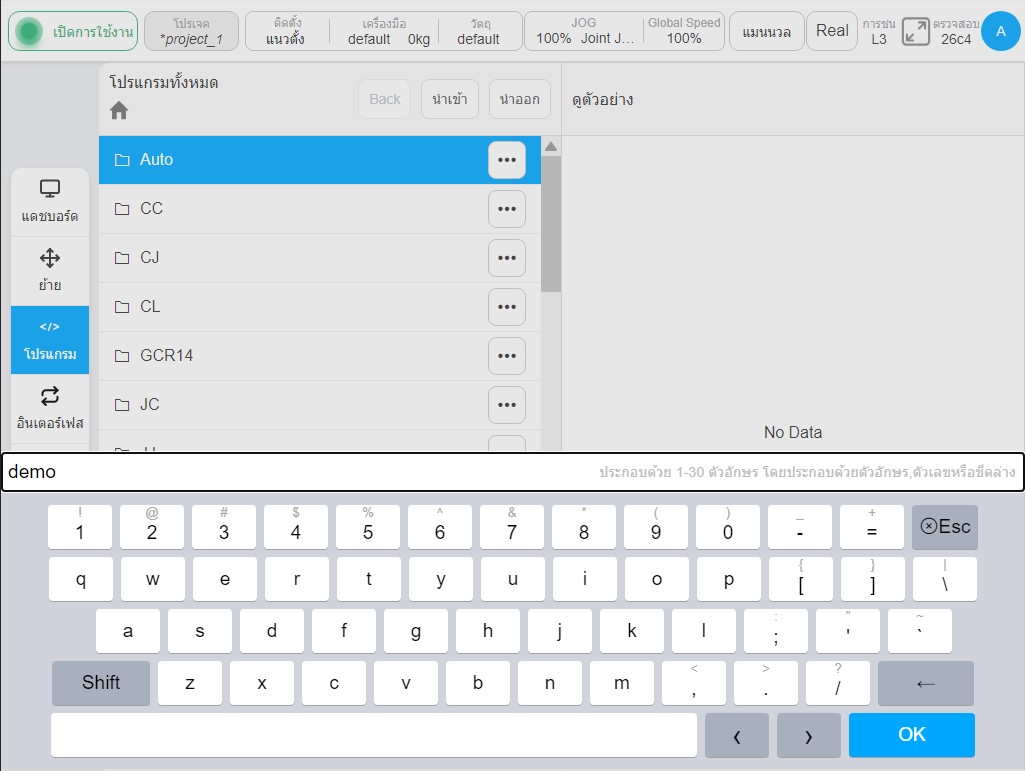
Task: Select the JC folder row
Action: pos(320,405)
